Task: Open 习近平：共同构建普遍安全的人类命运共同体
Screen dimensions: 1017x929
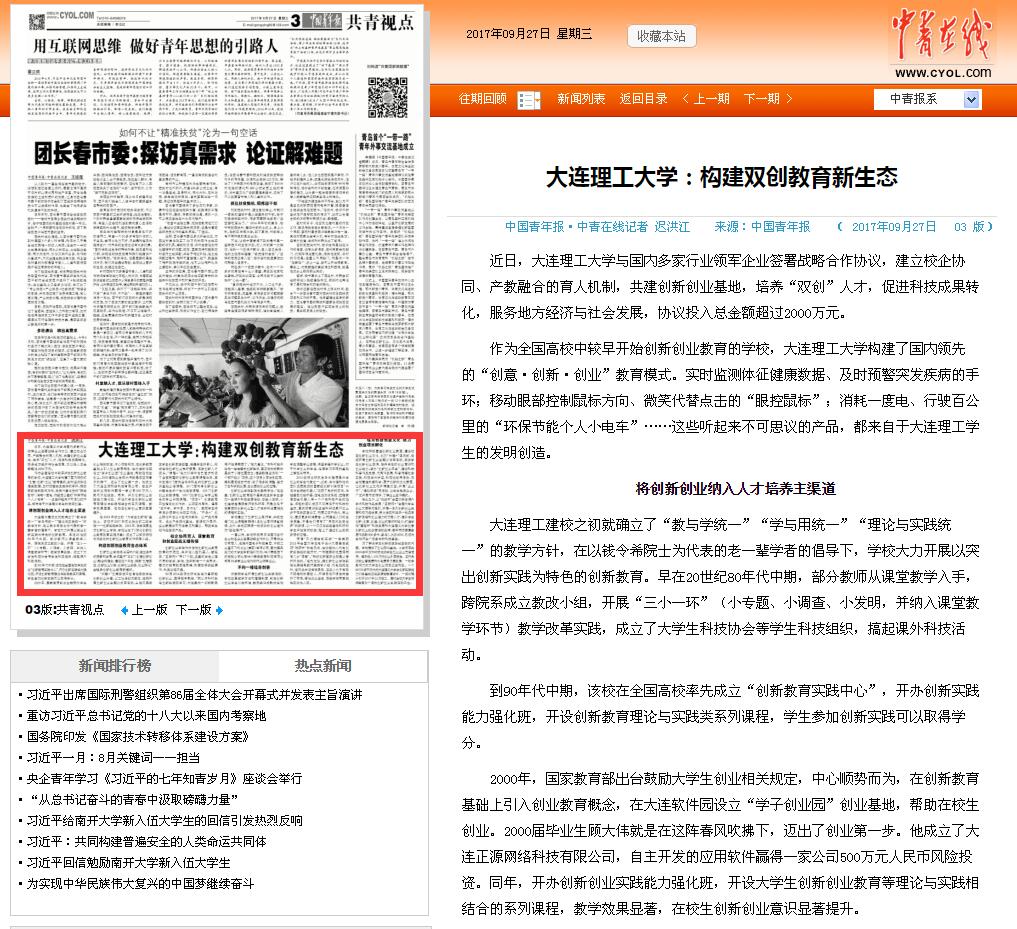Action: (147, 841)
